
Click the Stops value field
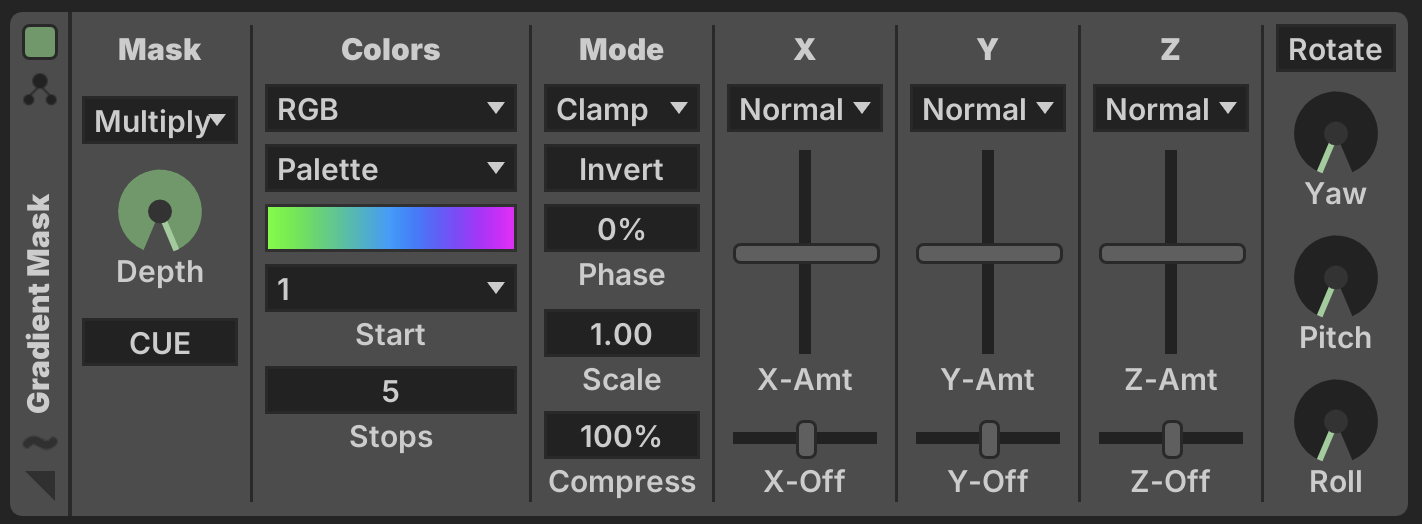tap(390, 390)
